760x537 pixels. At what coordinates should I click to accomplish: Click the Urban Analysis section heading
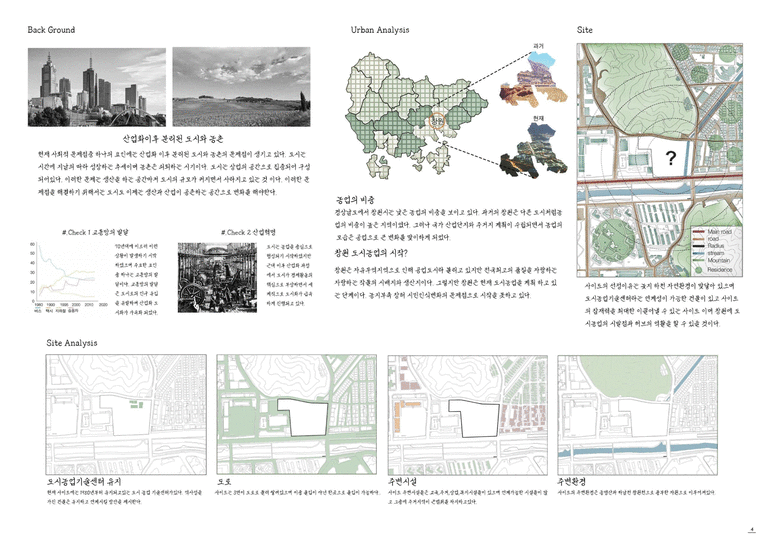coord(380,31)
